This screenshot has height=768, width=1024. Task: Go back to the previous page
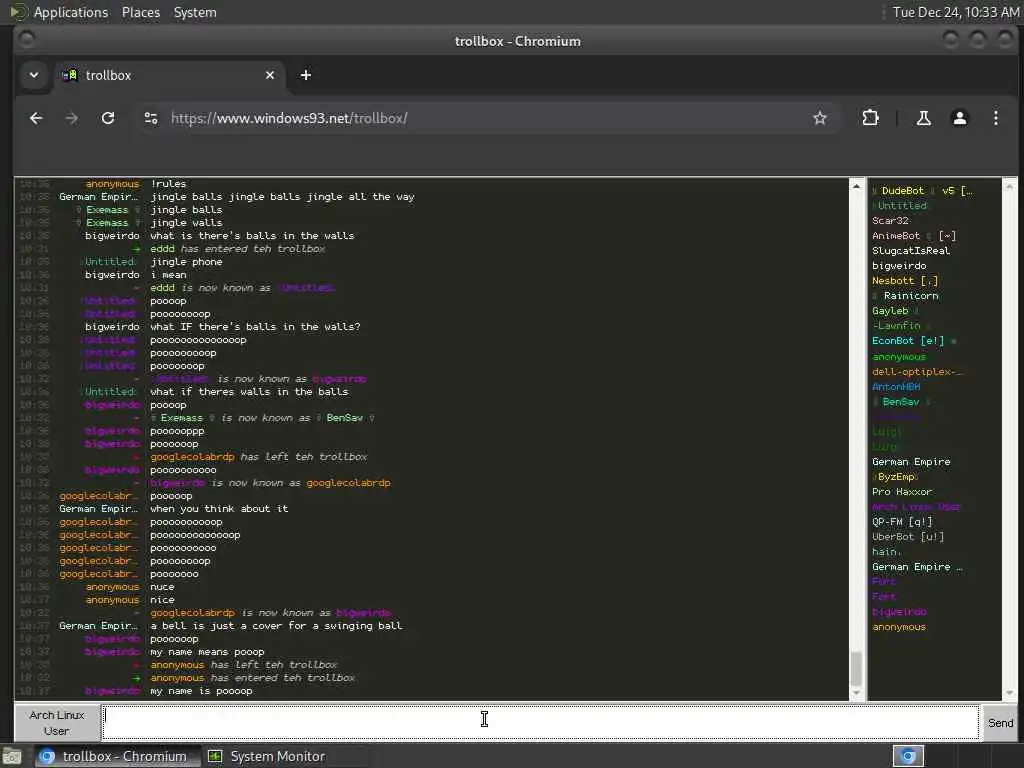click(x=36, y=118)
